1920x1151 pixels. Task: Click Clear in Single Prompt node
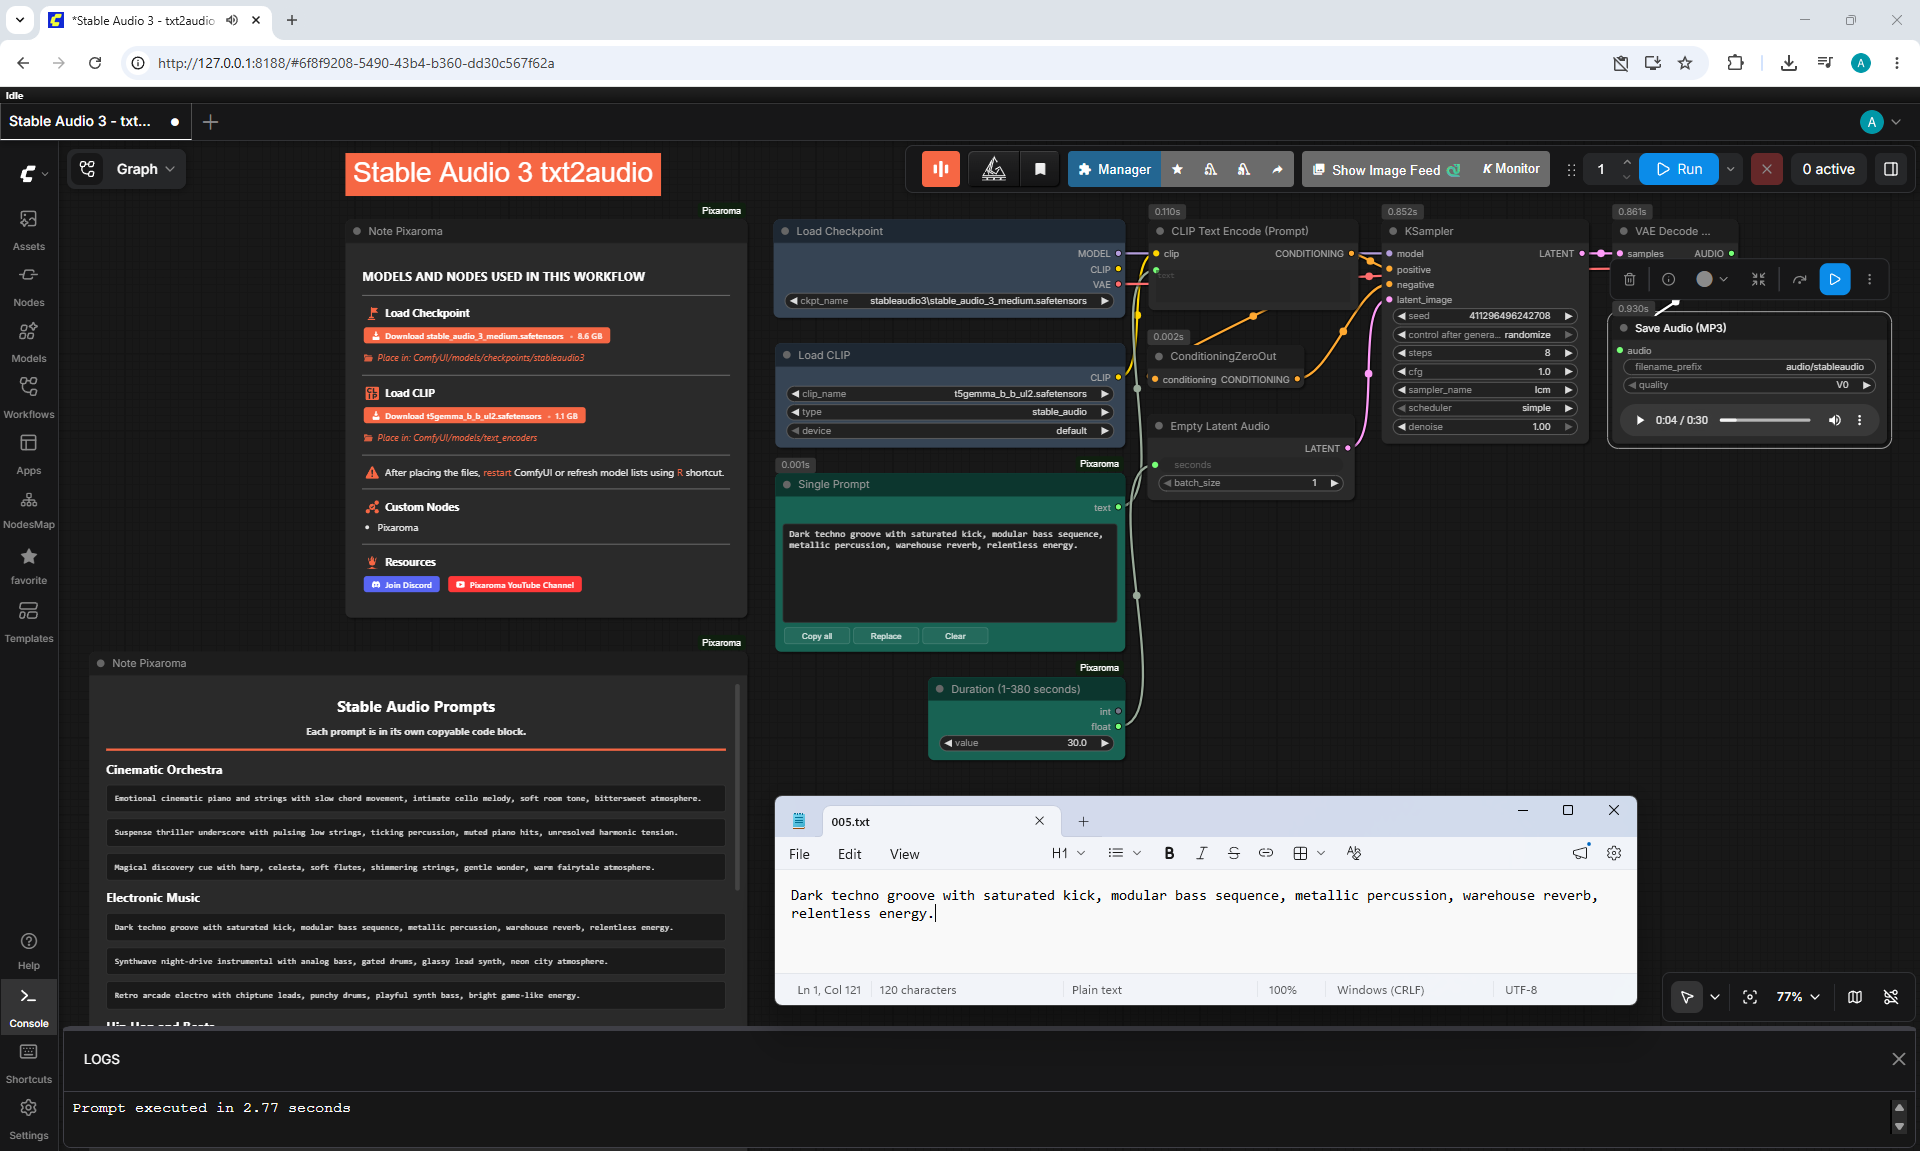pyautogui.click(x=955, y=636)
